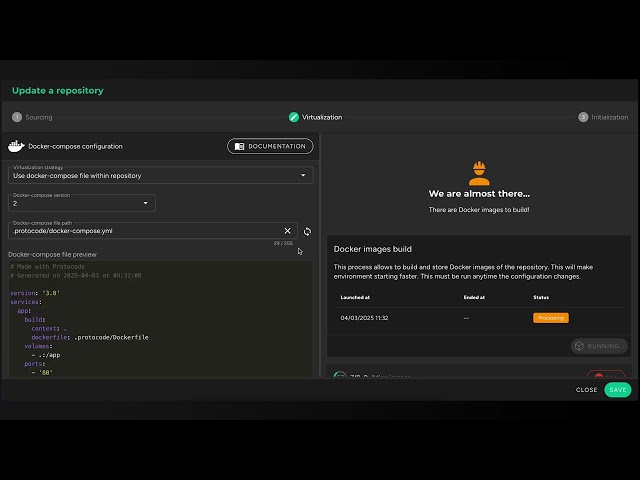Screen dimensions: 640x480
Task: Click the version '3.8' line
Action: 35,293
